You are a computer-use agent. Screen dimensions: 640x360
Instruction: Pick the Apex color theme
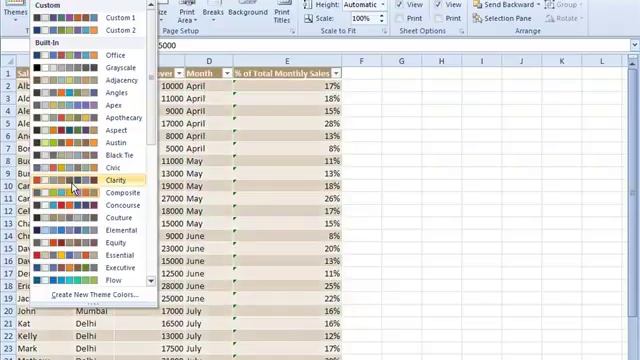[89, 105]
